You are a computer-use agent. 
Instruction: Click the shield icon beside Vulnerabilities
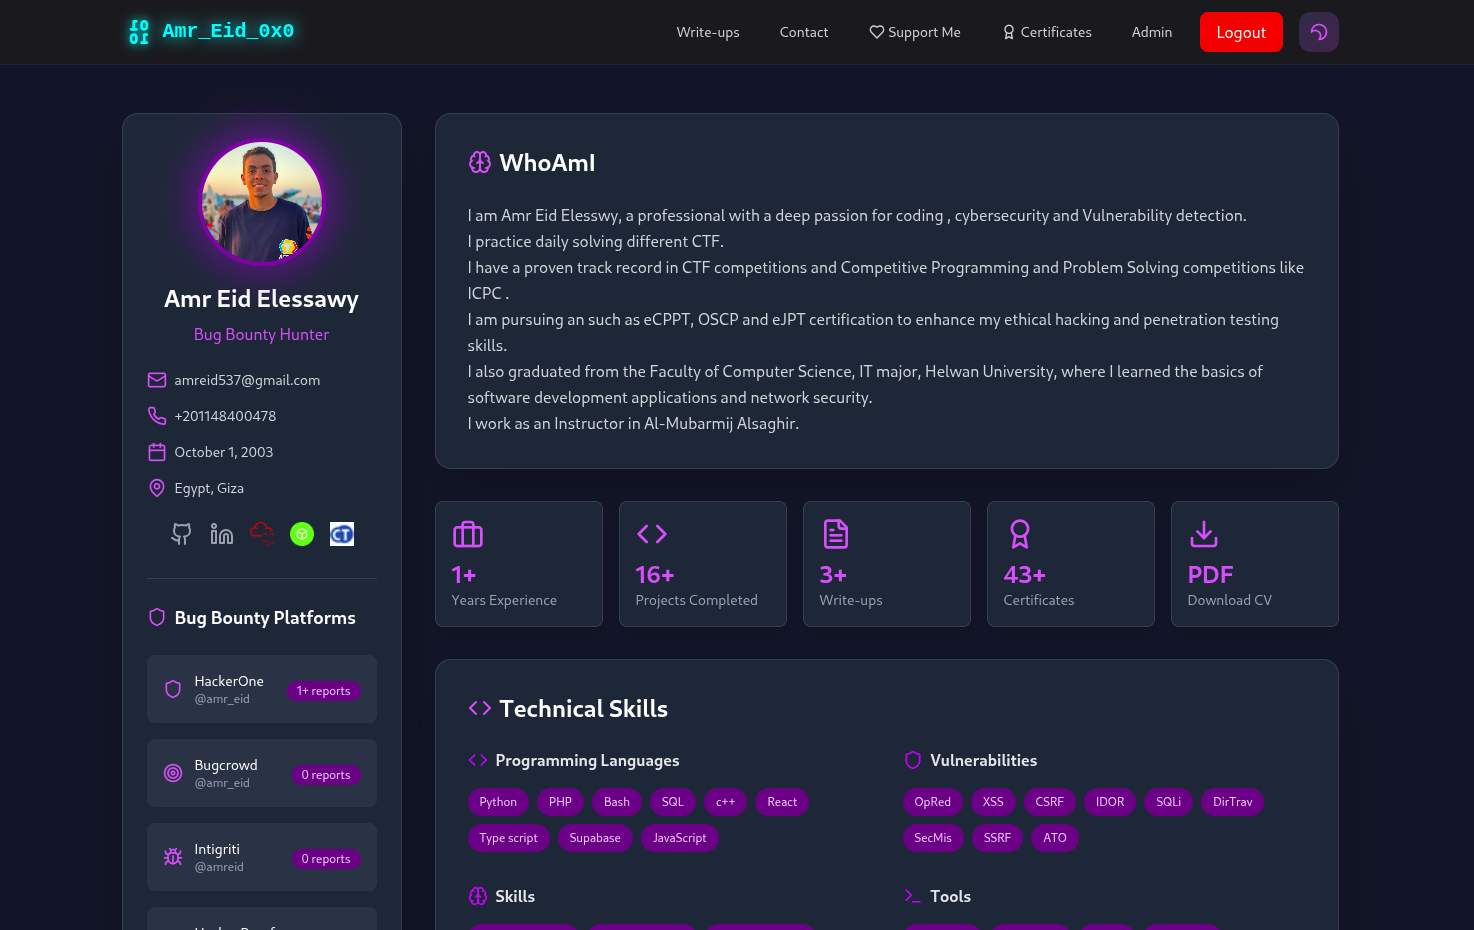tap(913, 760)
